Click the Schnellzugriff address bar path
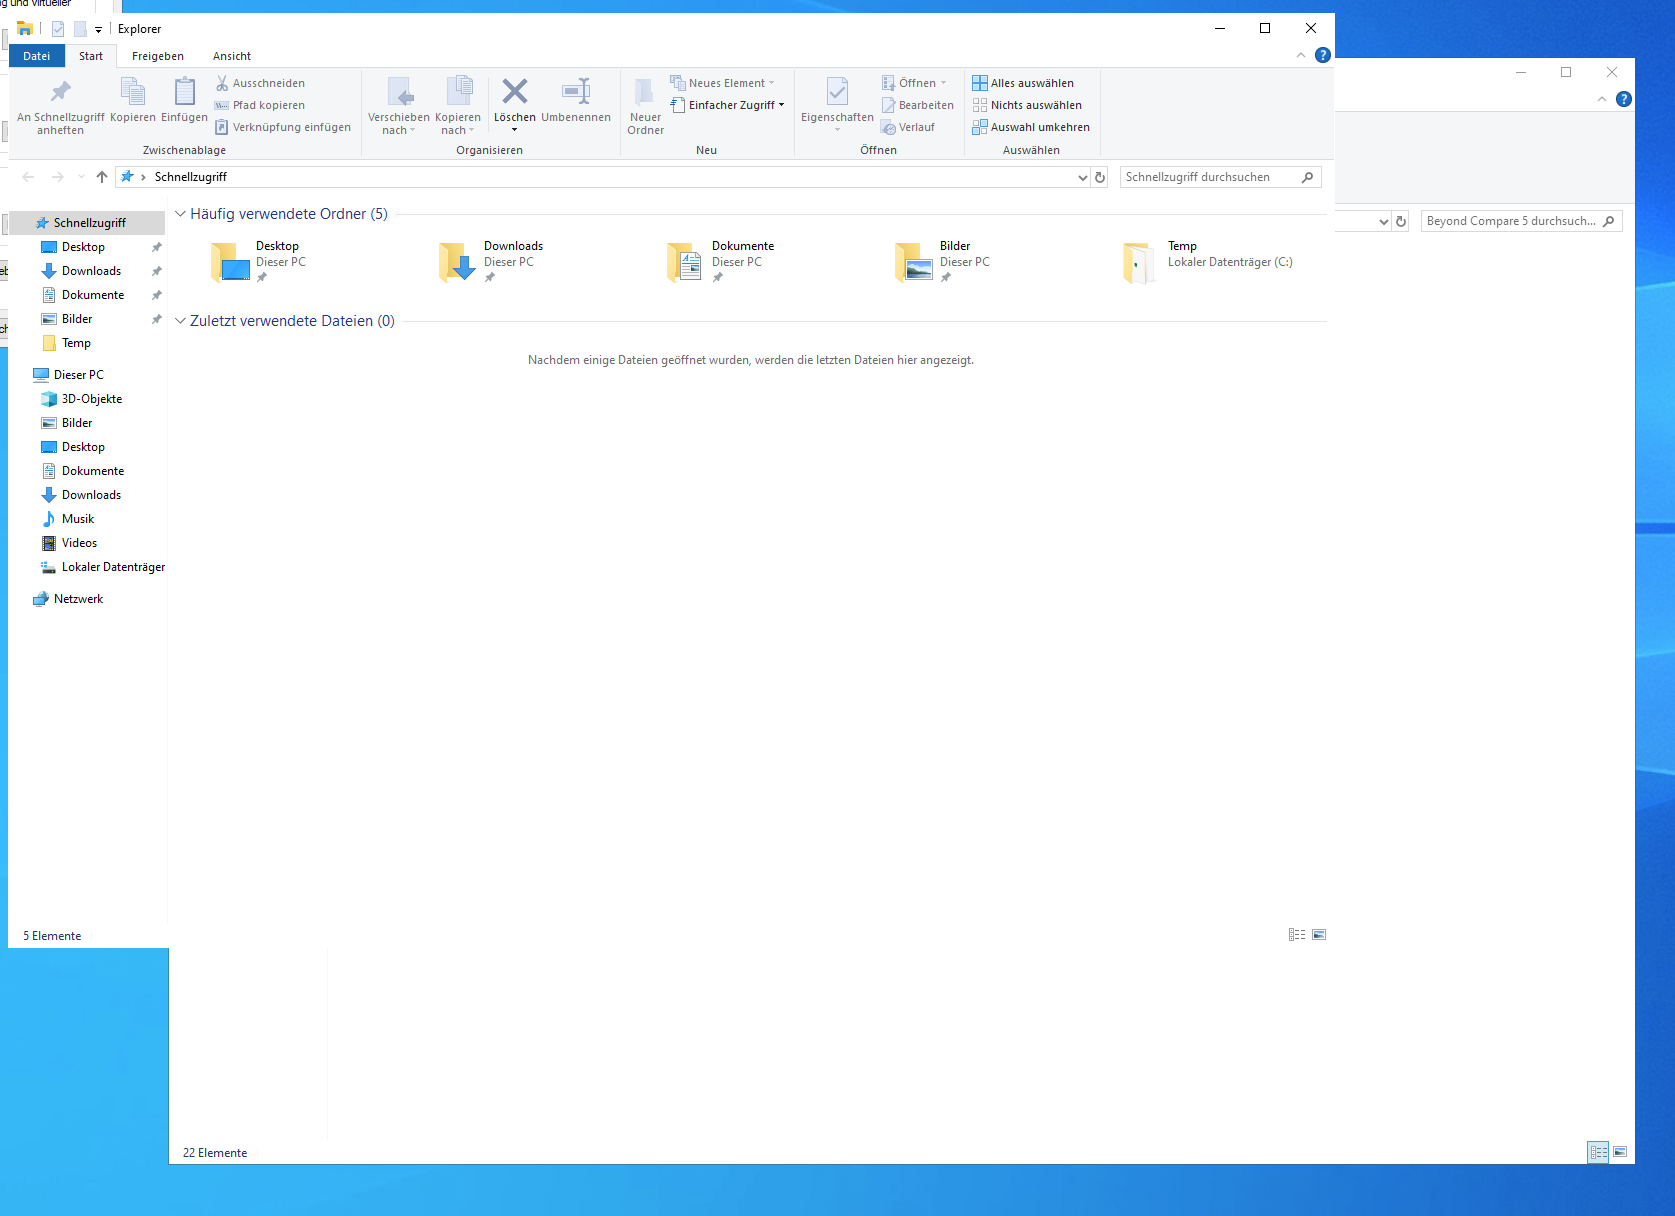 (x=191, y=177)
